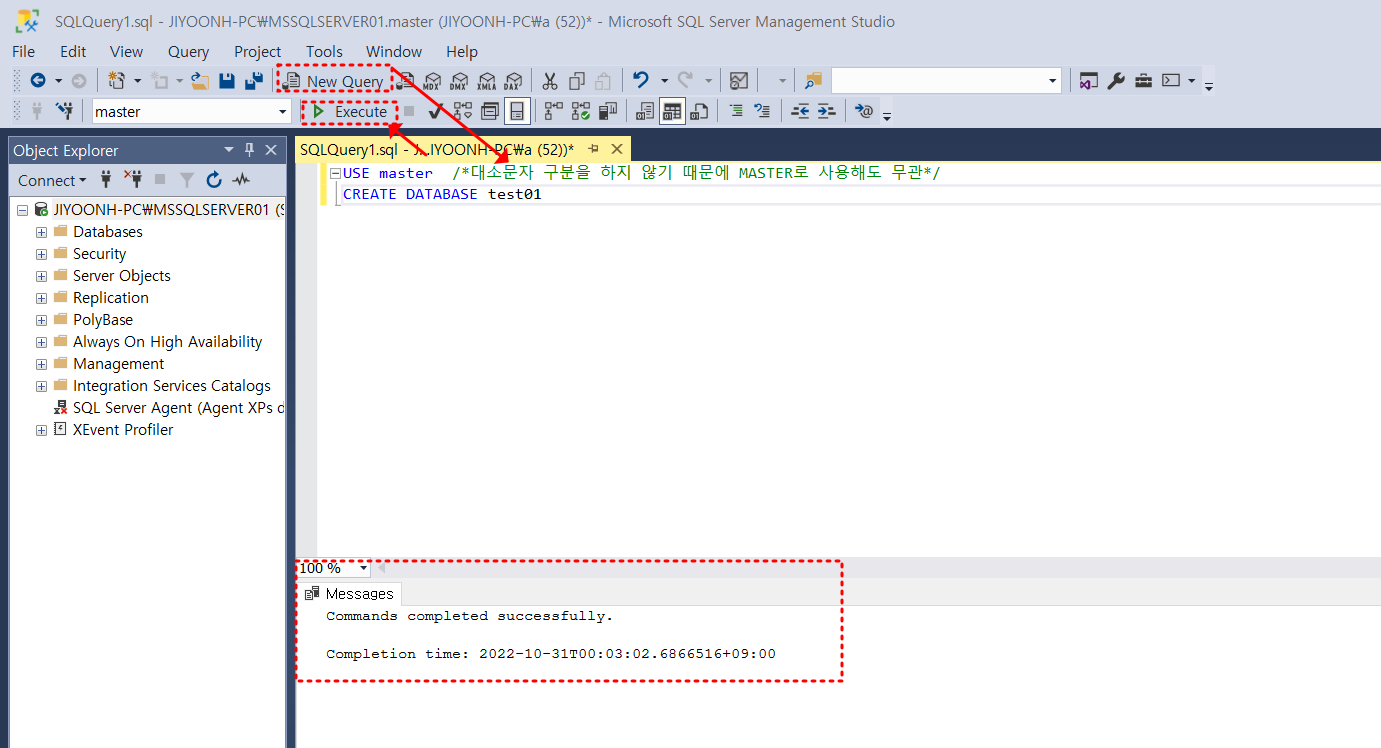Click Connect Object Explorer plug icon
Image resolution: width=1381 pixels, height=748 pixels.
point(106,180)
